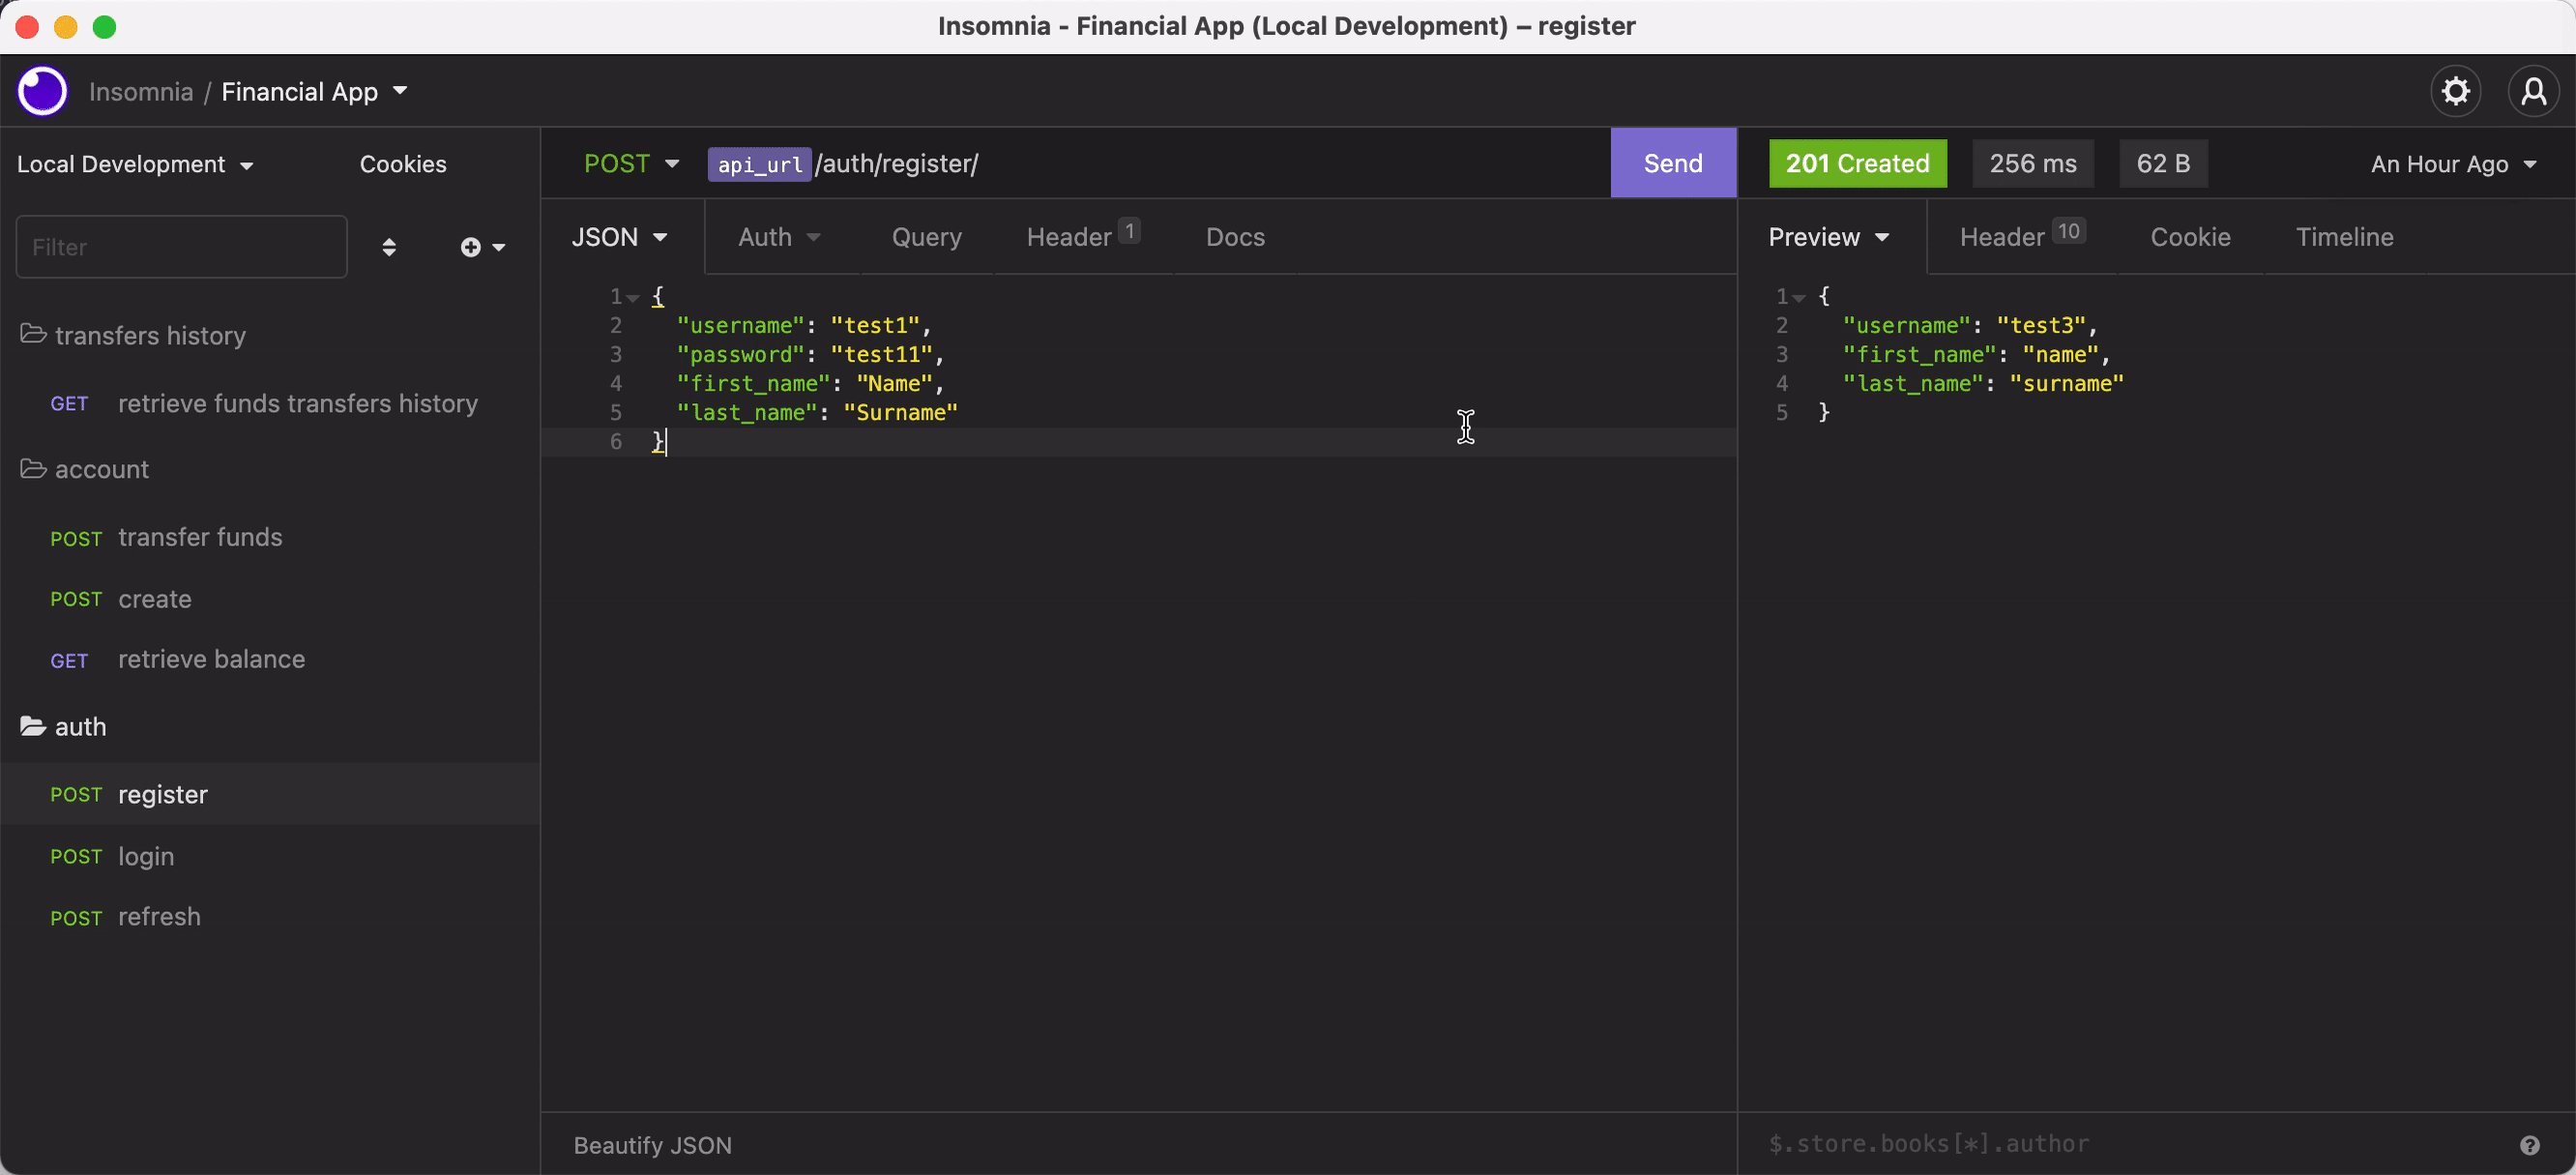Viewport: 2576px width, 1175px height.
Task: Click the Insomnia purple logo
Action: pos(42,91)
